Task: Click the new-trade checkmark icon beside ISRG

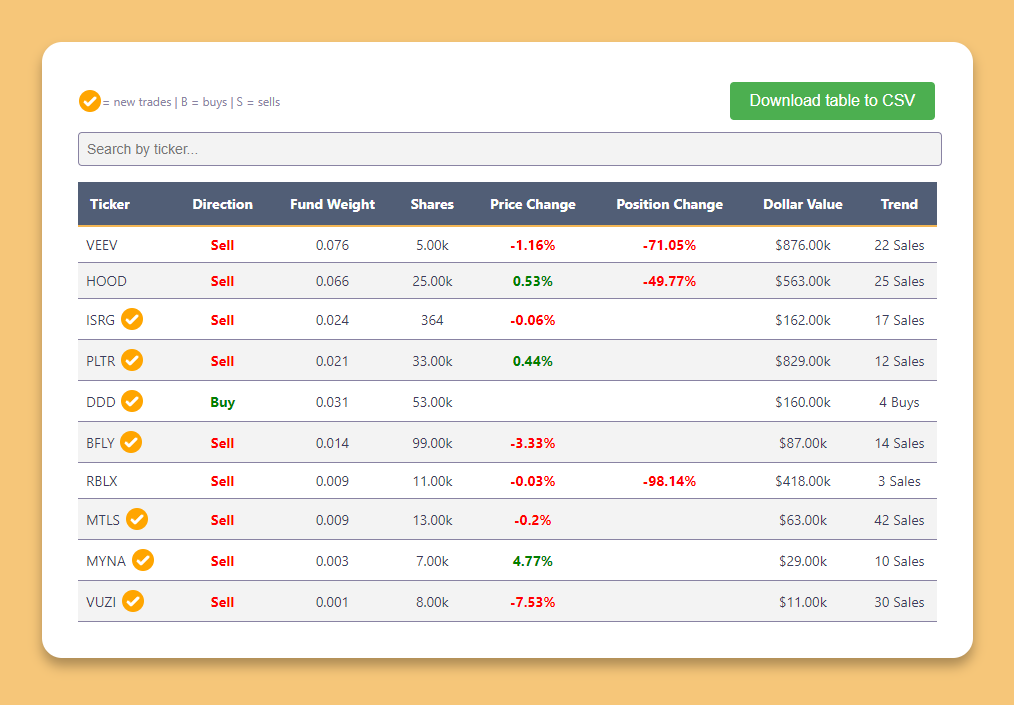Action: (x=132, y=319)
